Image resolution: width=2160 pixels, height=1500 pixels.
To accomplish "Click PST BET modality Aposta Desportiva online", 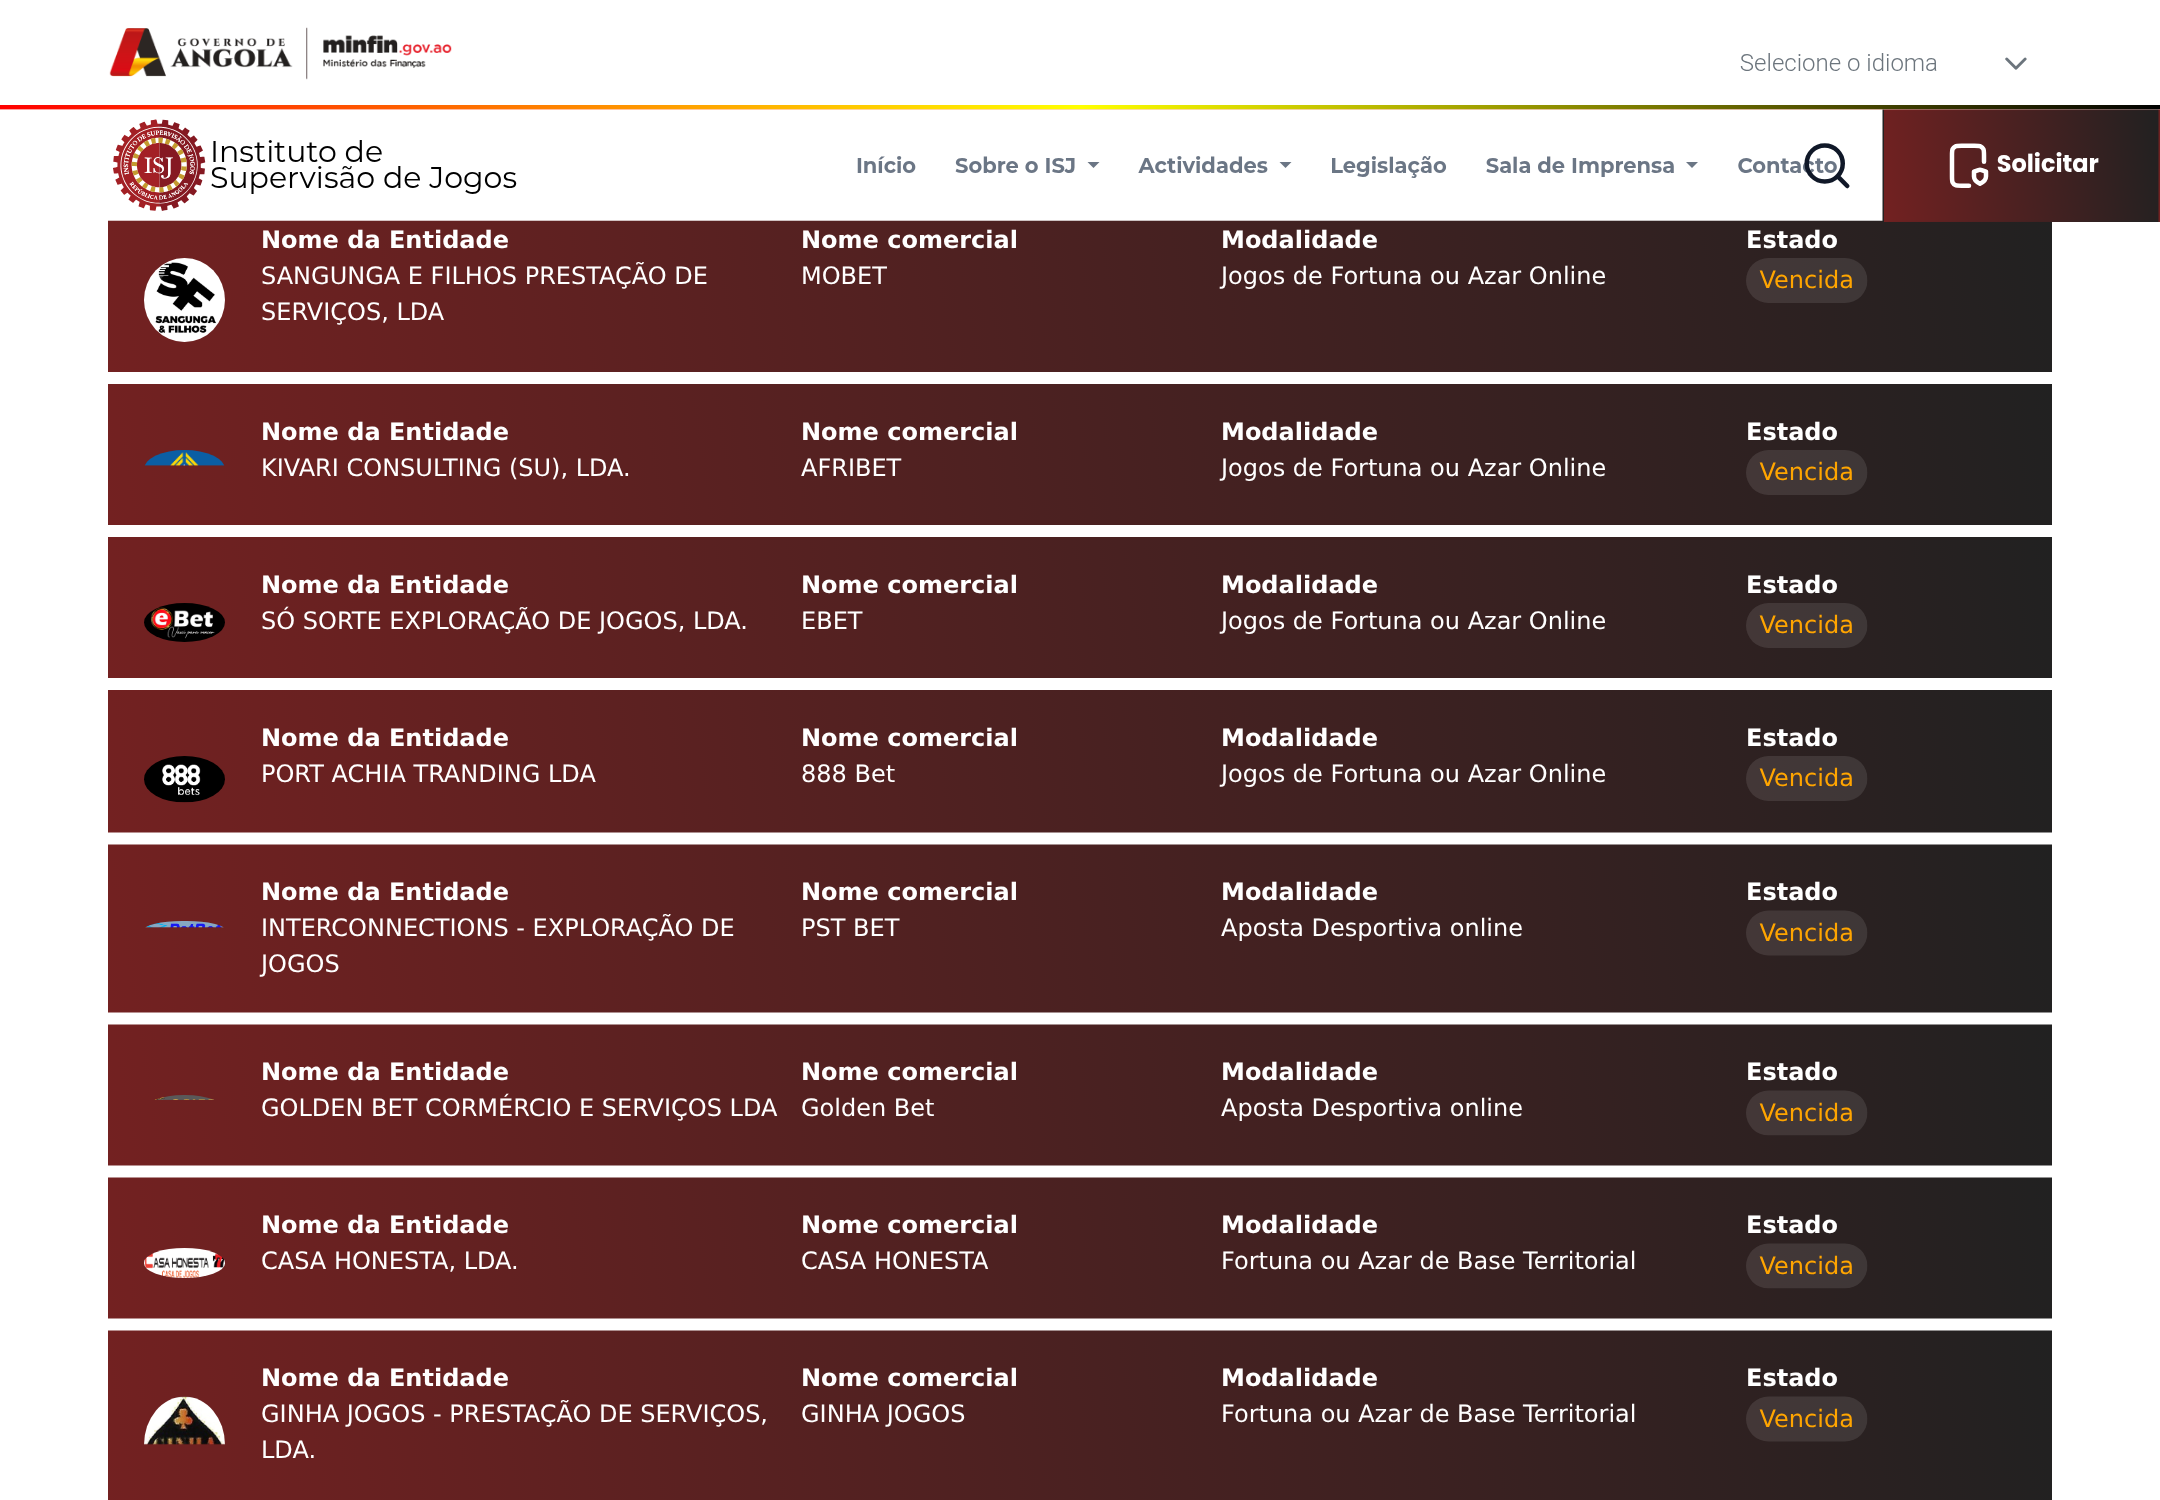I will [x=1372, y=928].
